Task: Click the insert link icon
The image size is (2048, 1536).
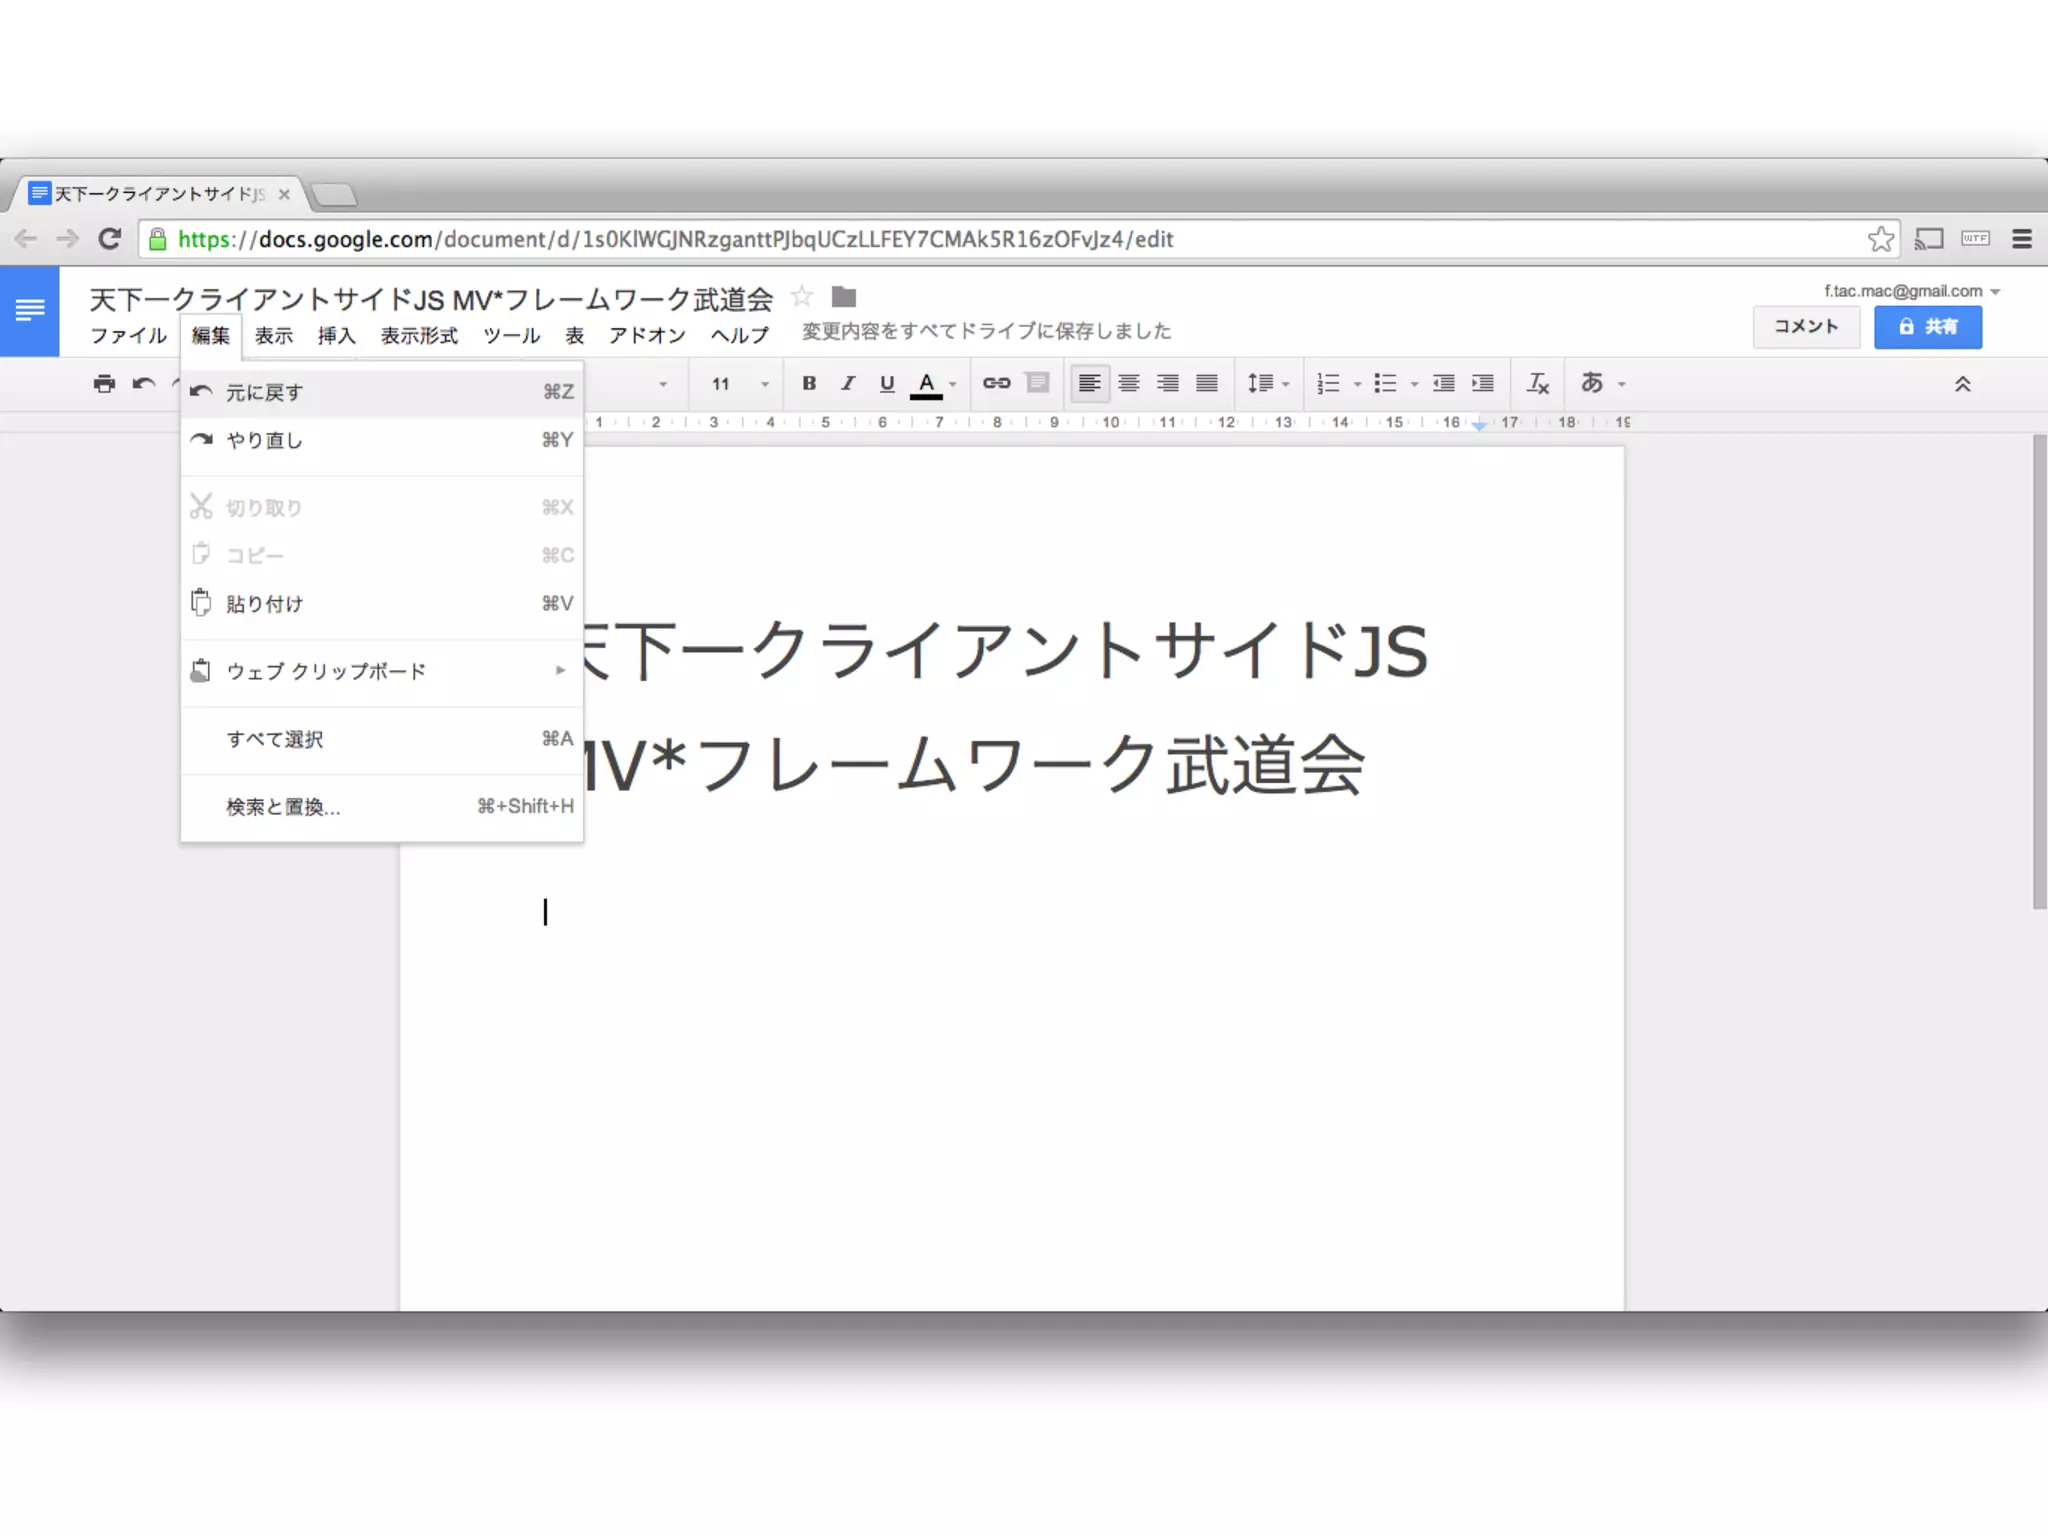Action: [996, 383]
